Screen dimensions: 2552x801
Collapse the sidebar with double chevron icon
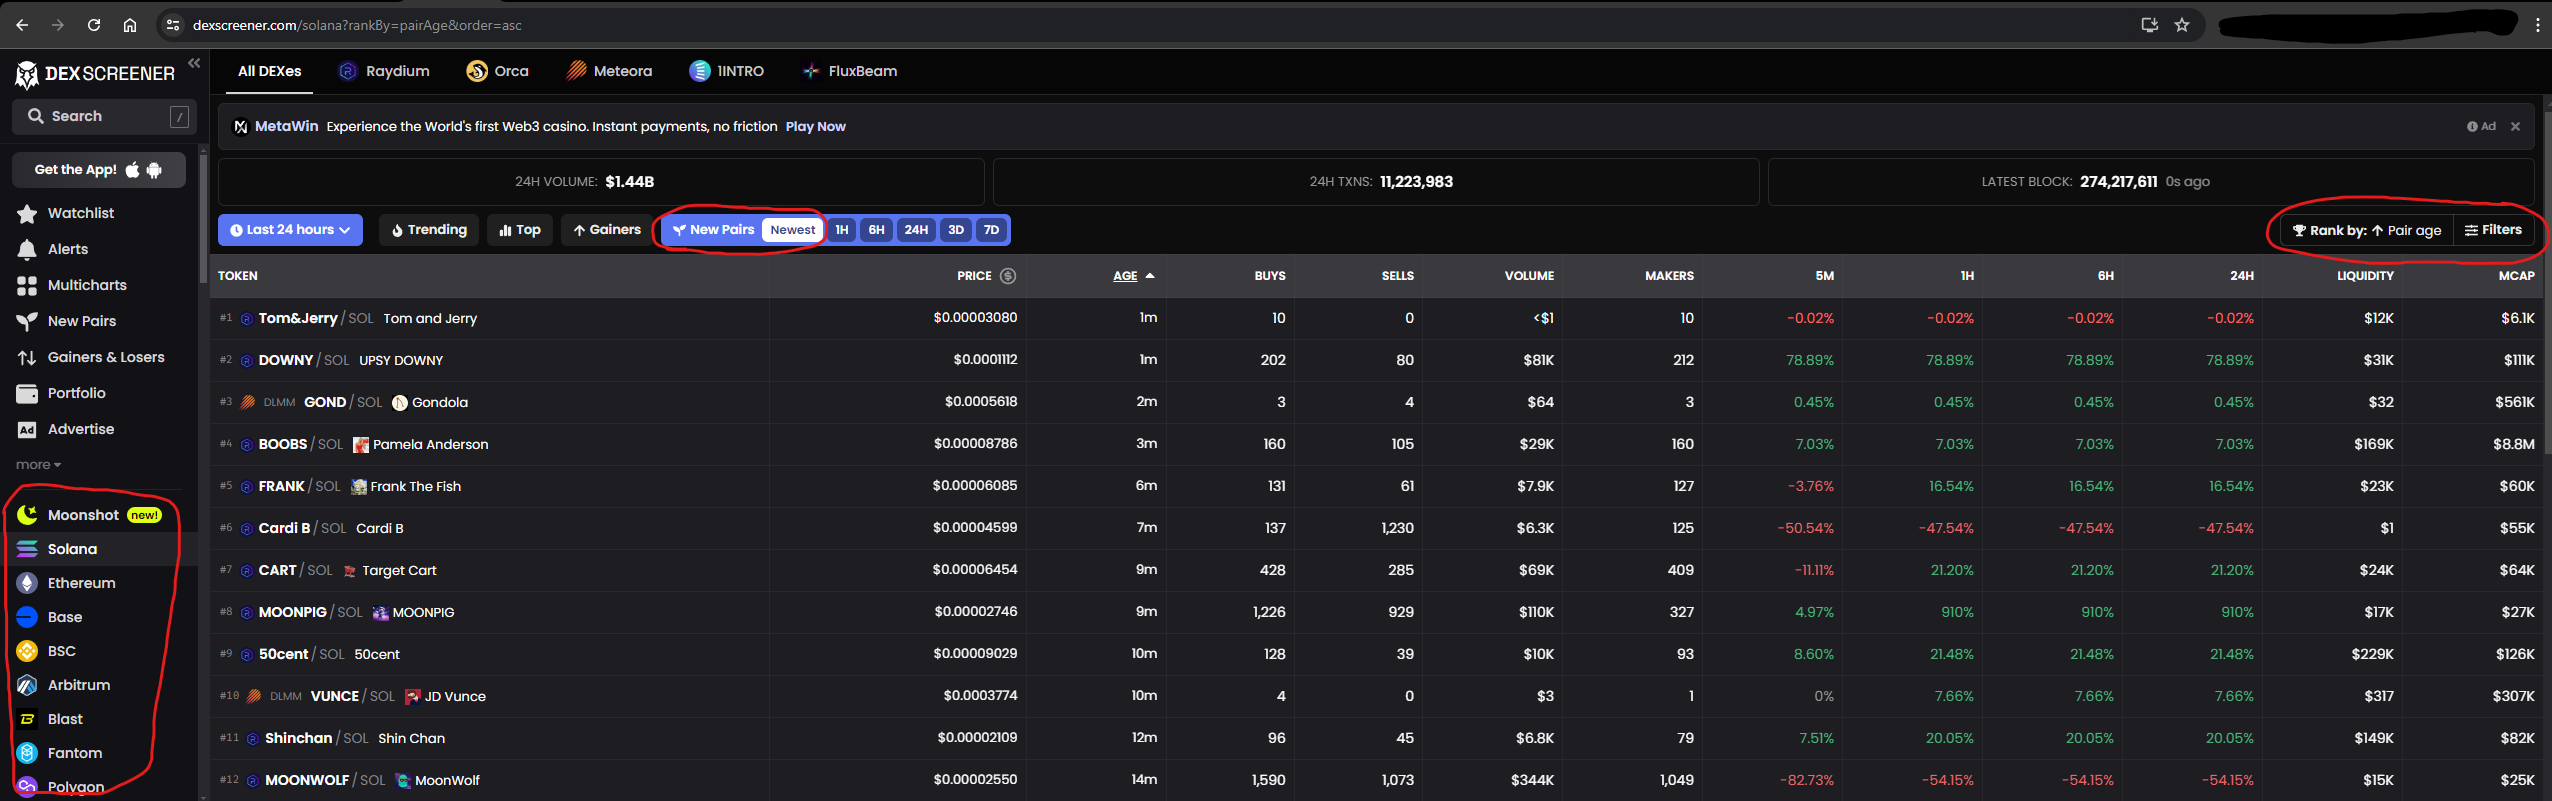click(x=194, y=63)
